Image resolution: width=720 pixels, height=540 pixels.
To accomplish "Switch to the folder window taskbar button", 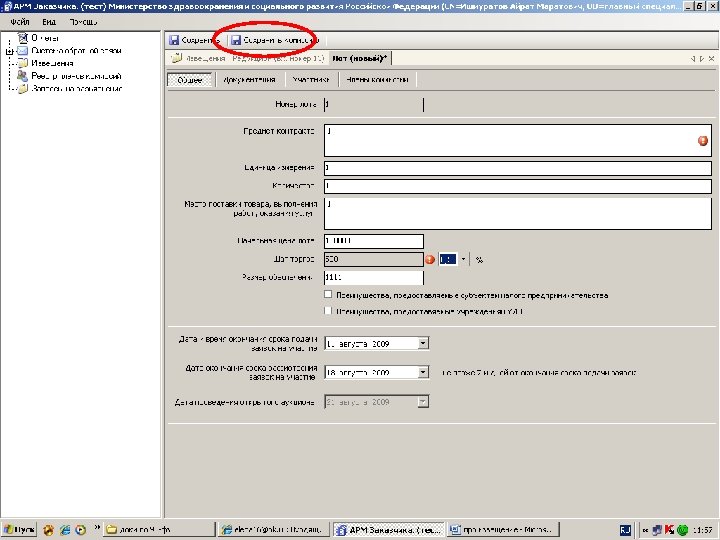I will pos(159,529).
